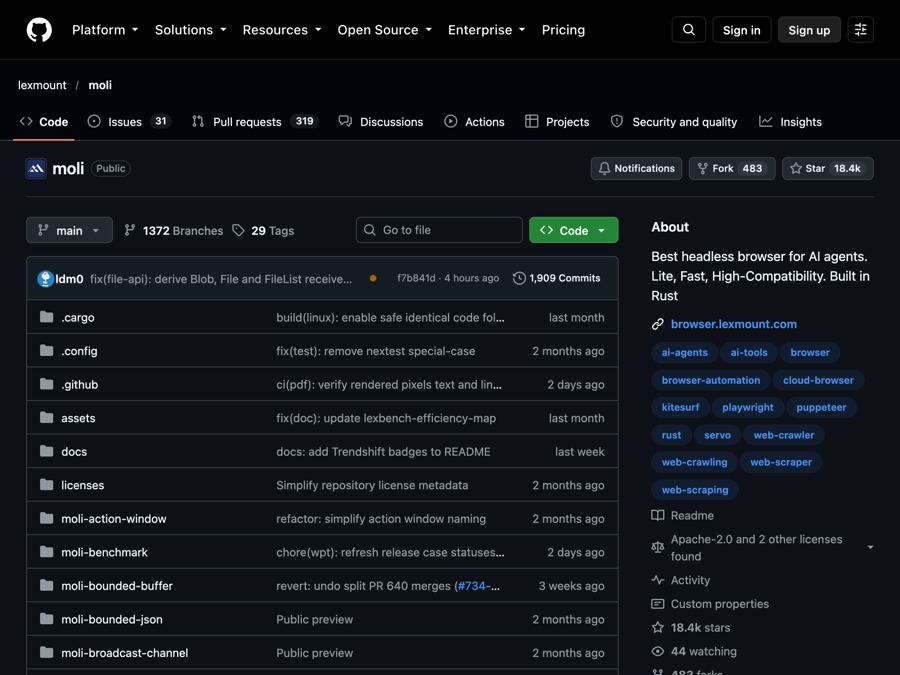This screenshot has height=675, width=900.
Task: Select the Code tab
Action: pos(44,122)
